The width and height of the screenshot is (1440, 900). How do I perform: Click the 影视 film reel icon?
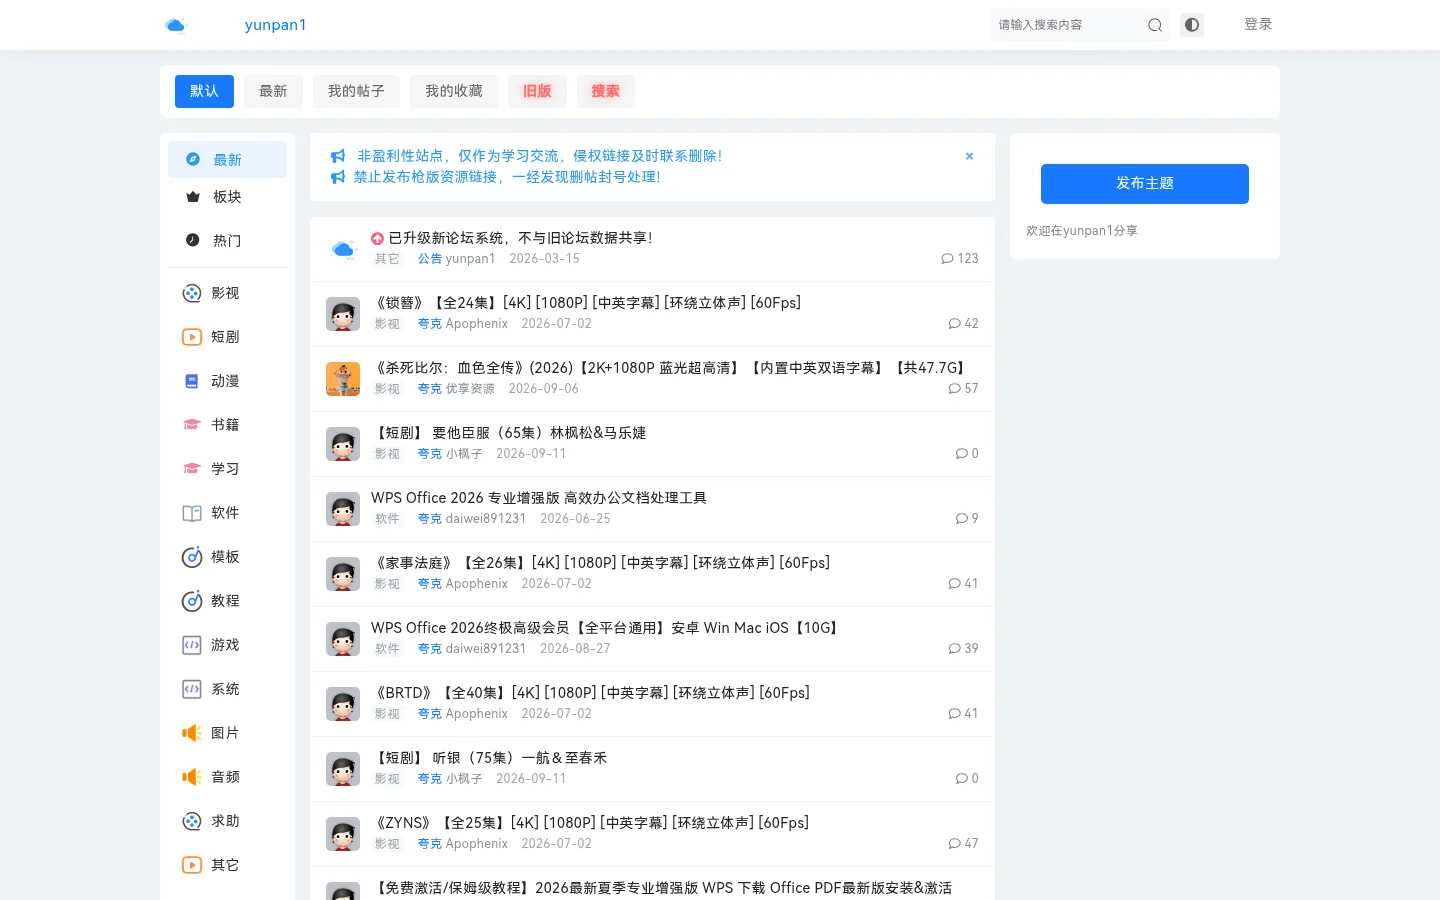click(192, 293)
